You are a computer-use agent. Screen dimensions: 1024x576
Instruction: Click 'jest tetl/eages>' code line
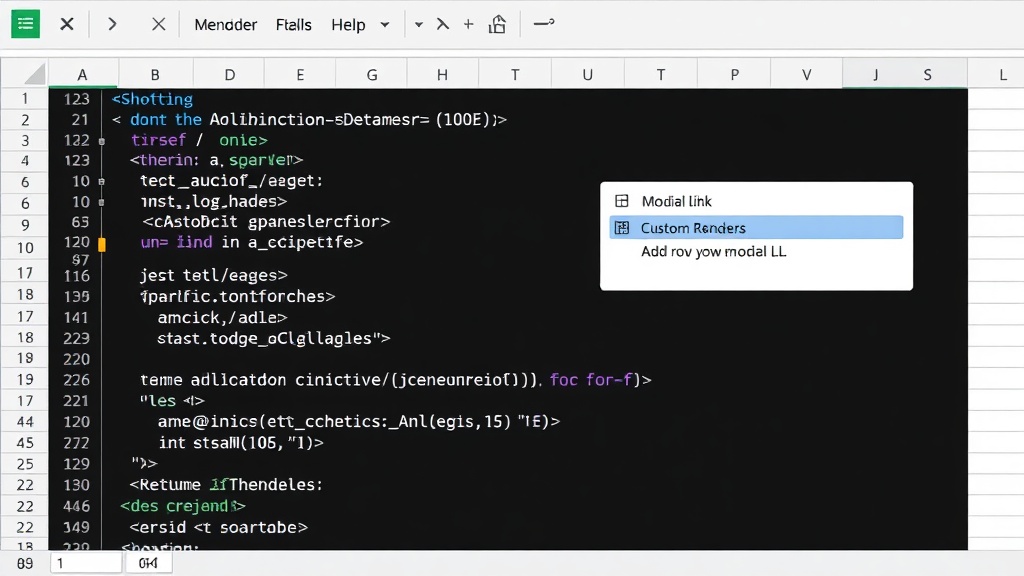point(214,275)
